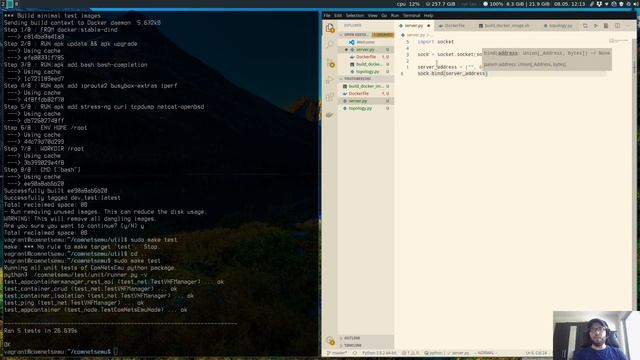Collapse the Open Editors section
Screen dimensions: 640x360
[x=355, y=35]
